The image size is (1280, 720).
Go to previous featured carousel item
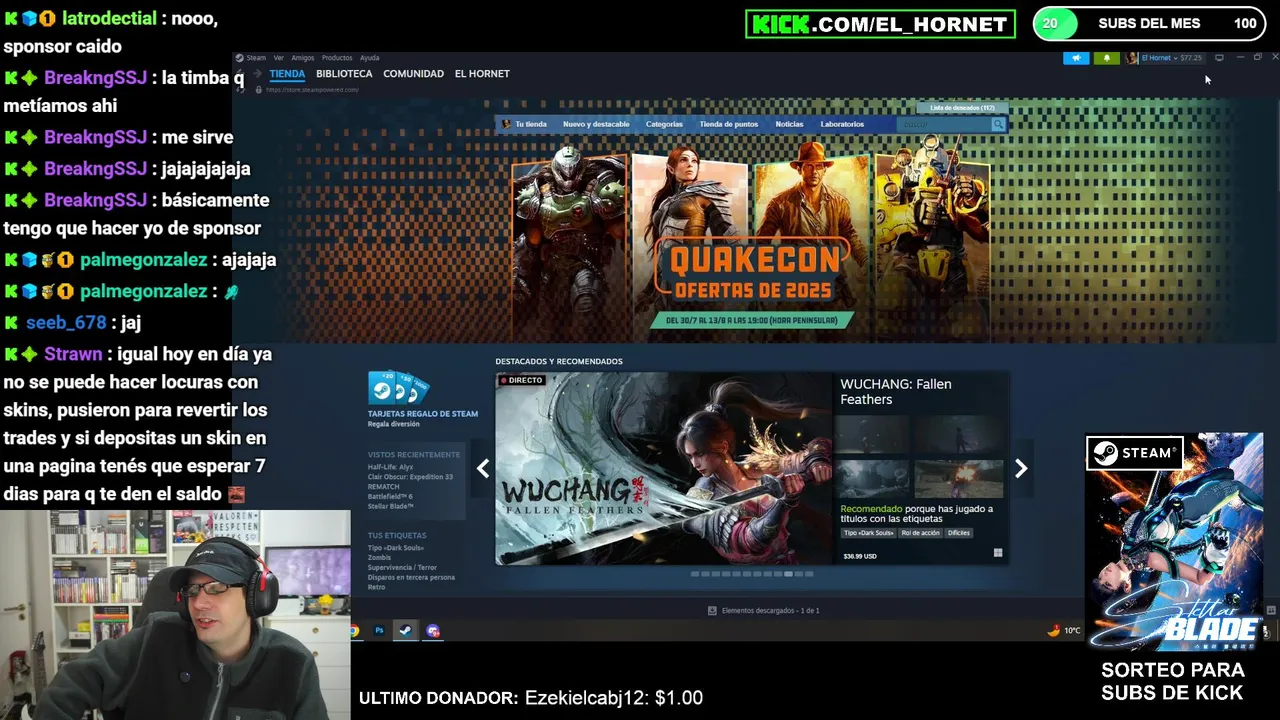click(x=483, y=468)
